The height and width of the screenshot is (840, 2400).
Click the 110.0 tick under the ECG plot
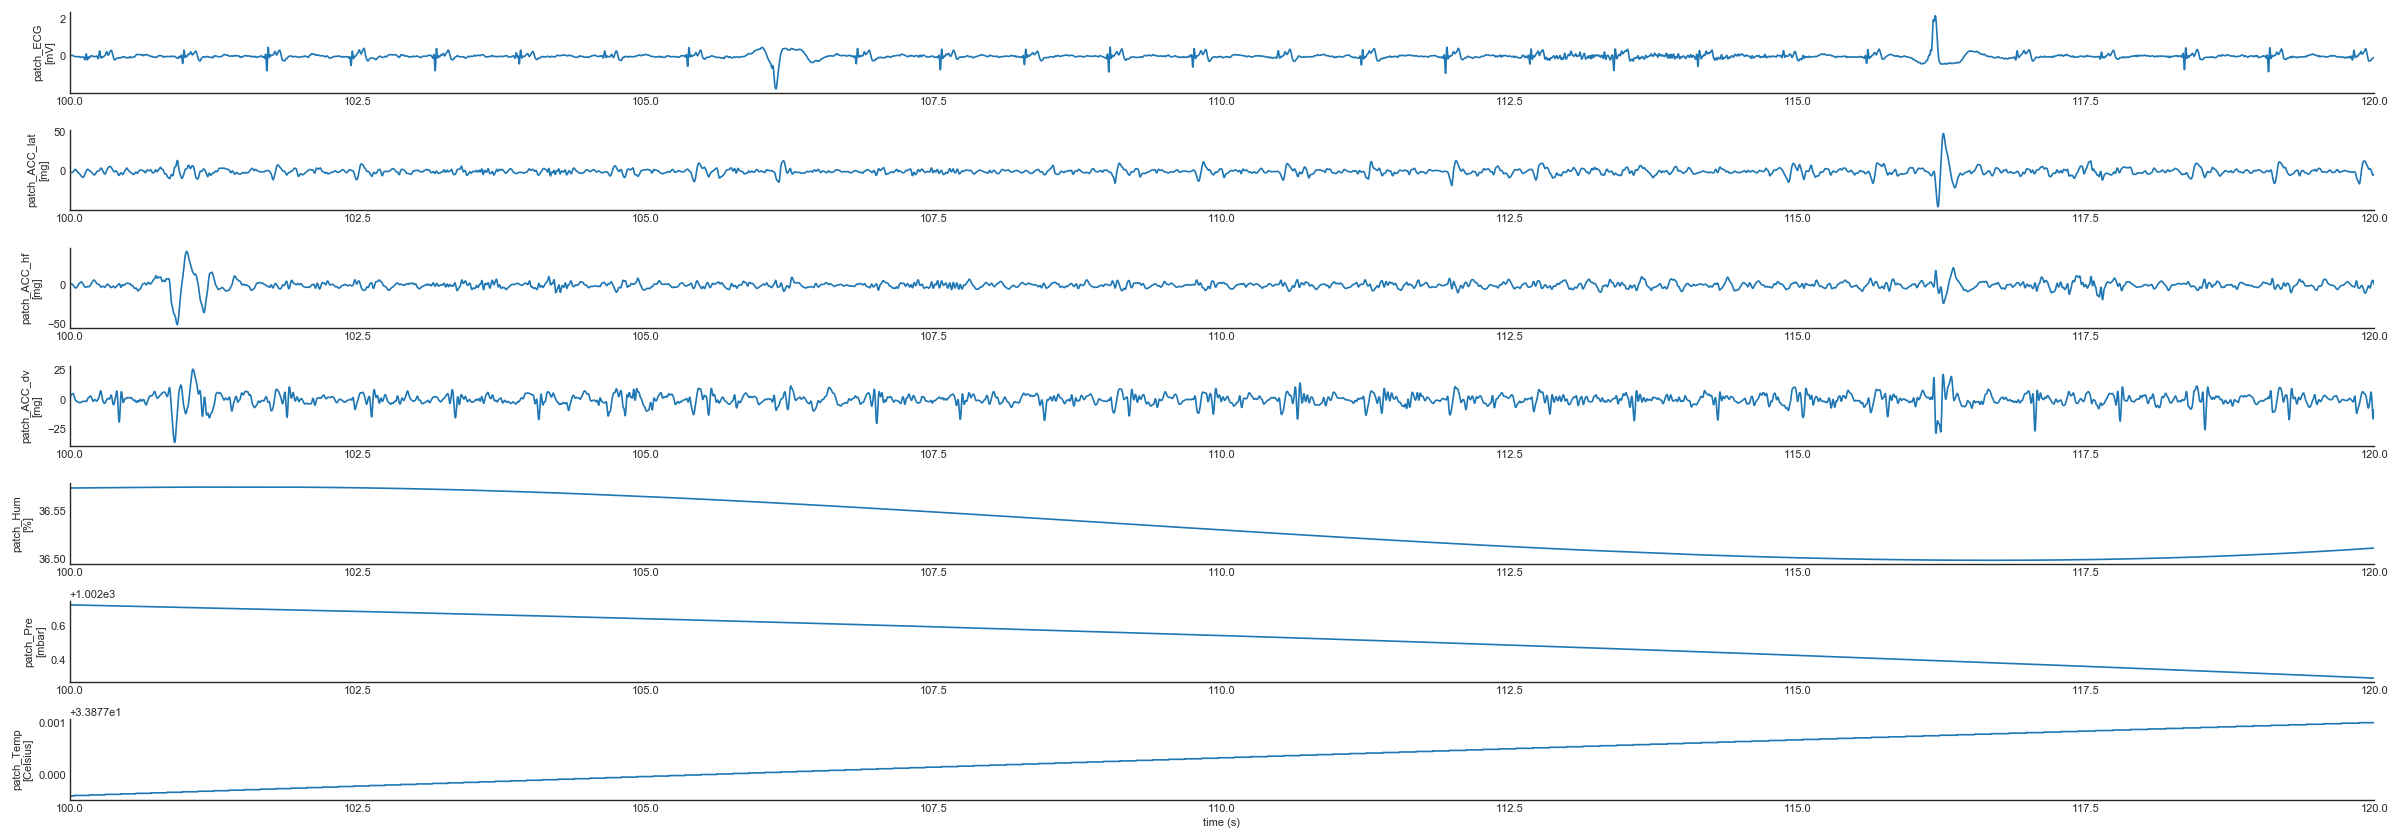(x=1221, y=101)
